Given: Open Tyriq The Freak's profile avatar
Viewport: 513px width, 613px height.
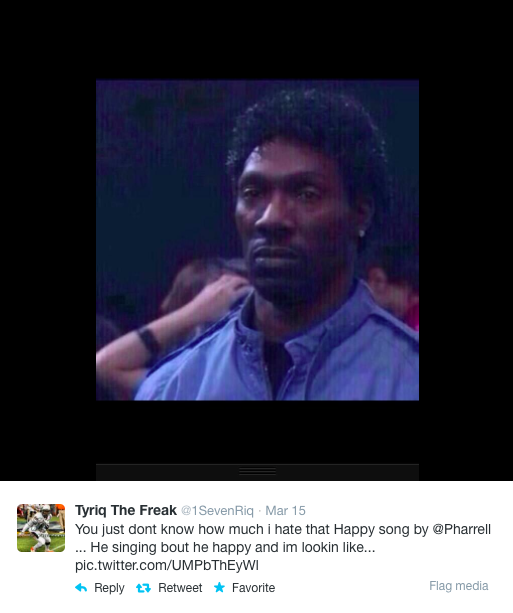Looking at the screenshot, I should click(x=41, y=528).
